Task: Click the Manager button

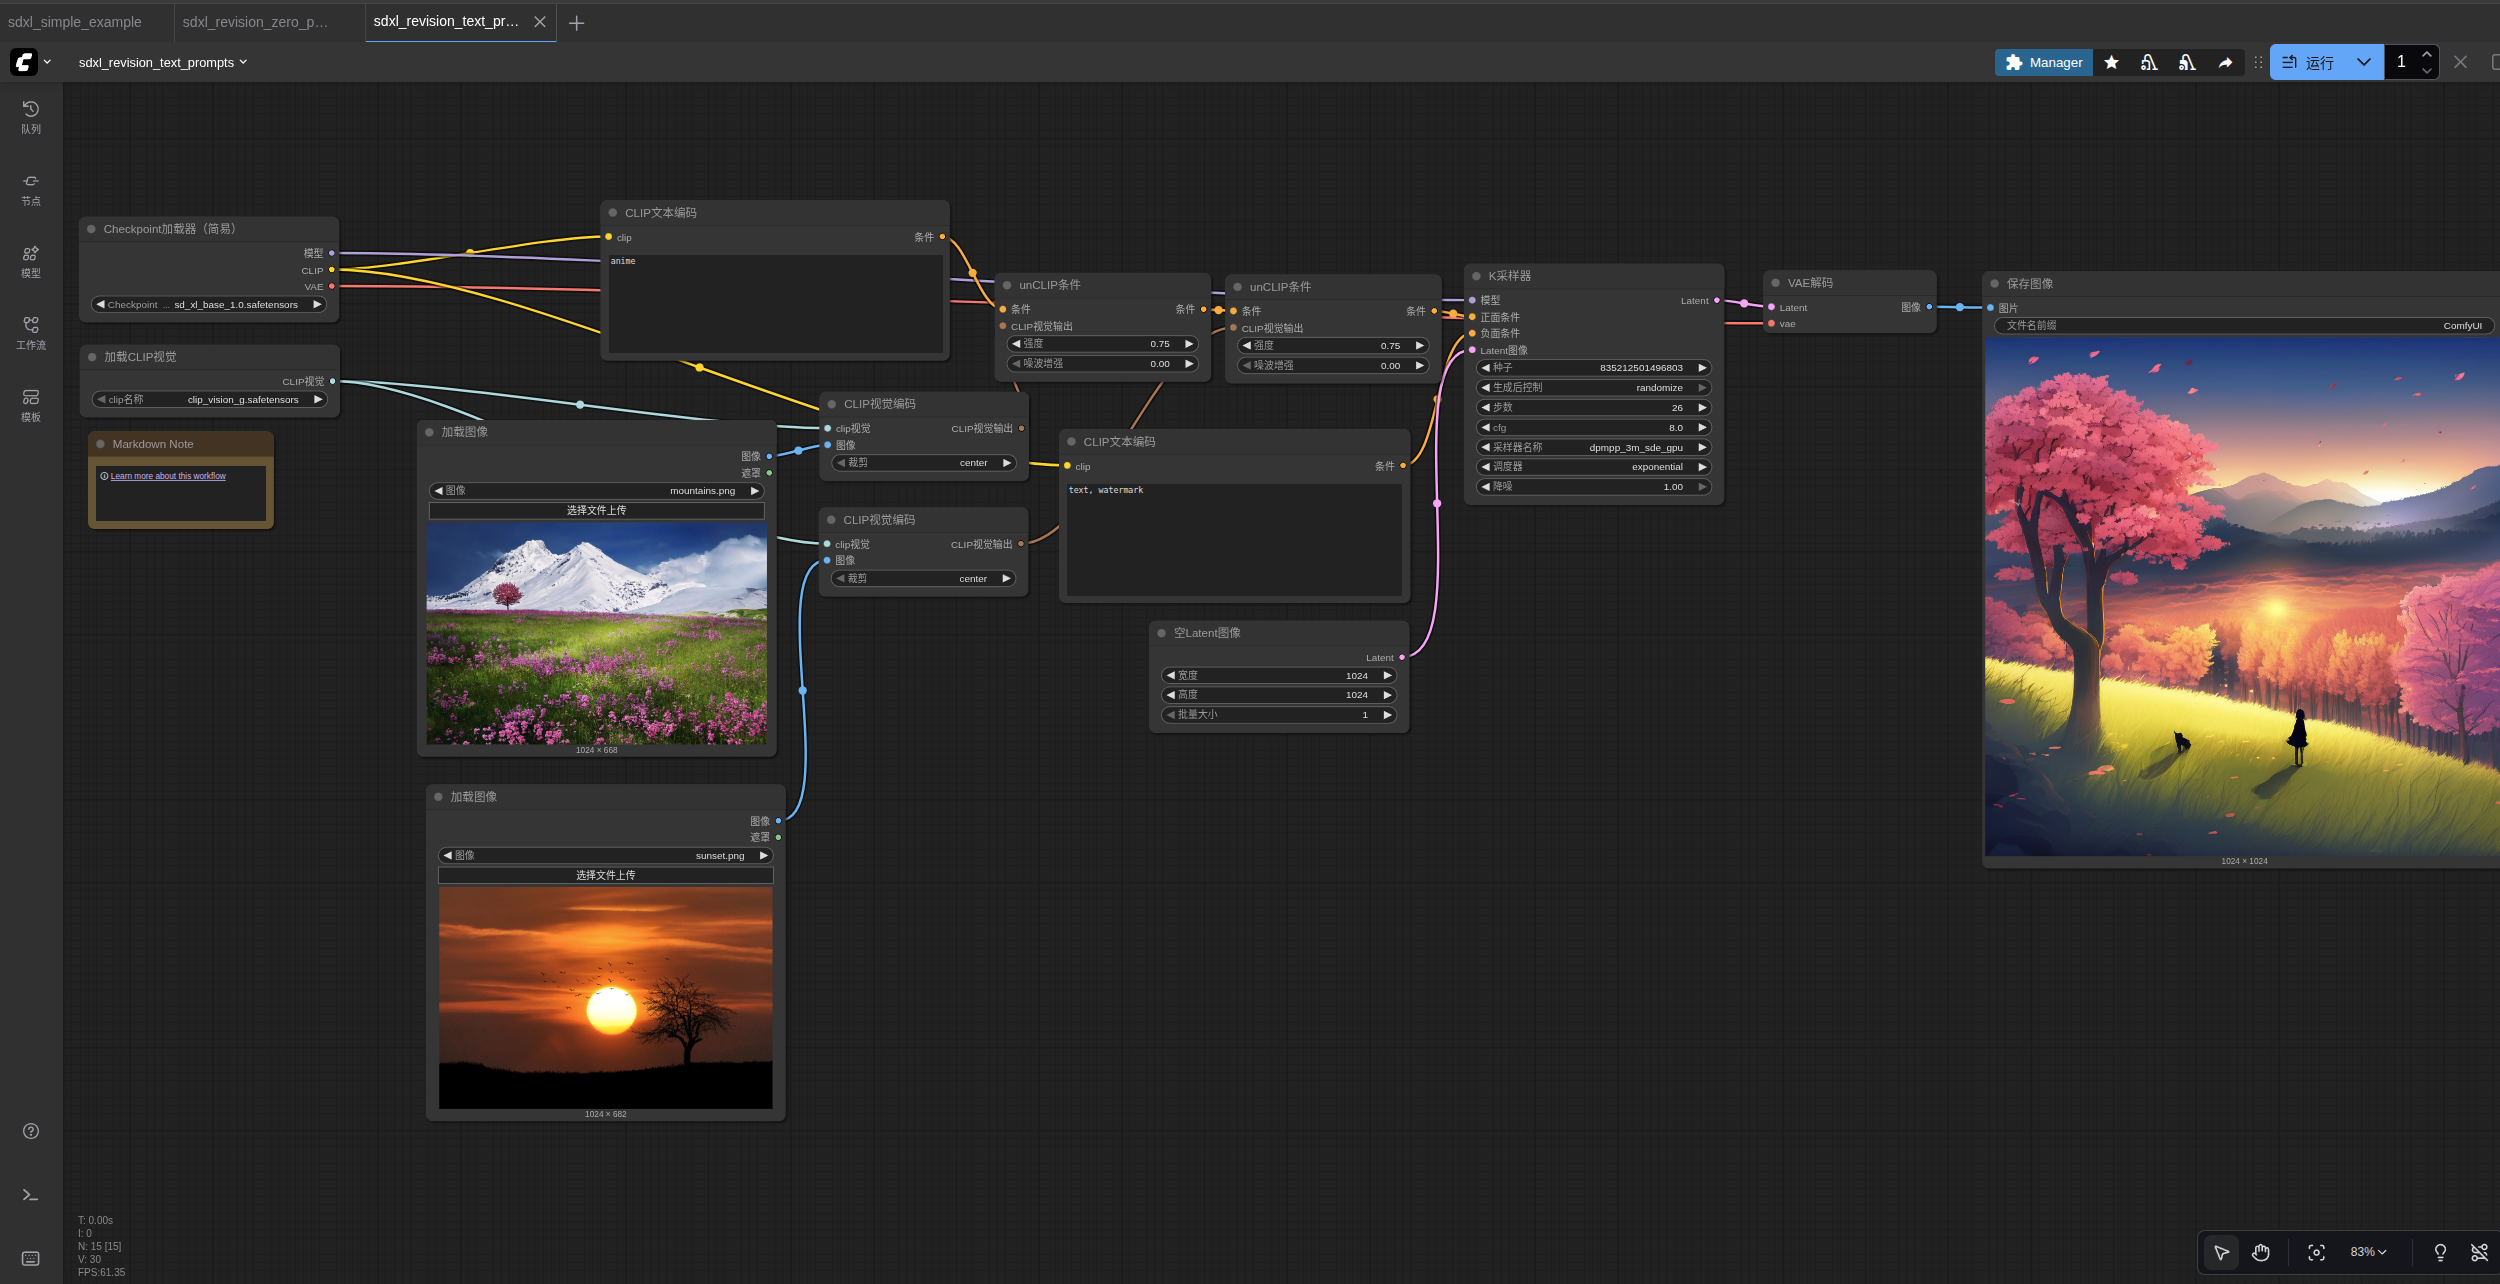Action: coord(2044,62)
